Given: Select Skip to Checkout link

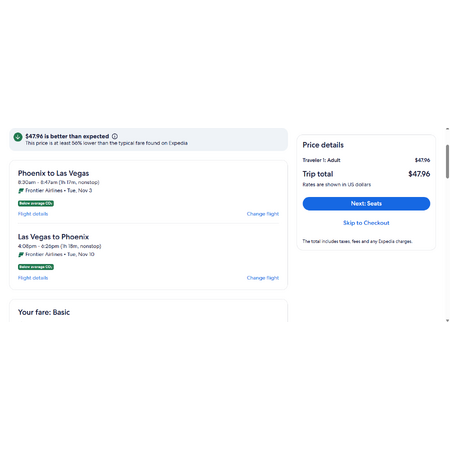Looking at the screenshot, I should click(x=366, y=223).
